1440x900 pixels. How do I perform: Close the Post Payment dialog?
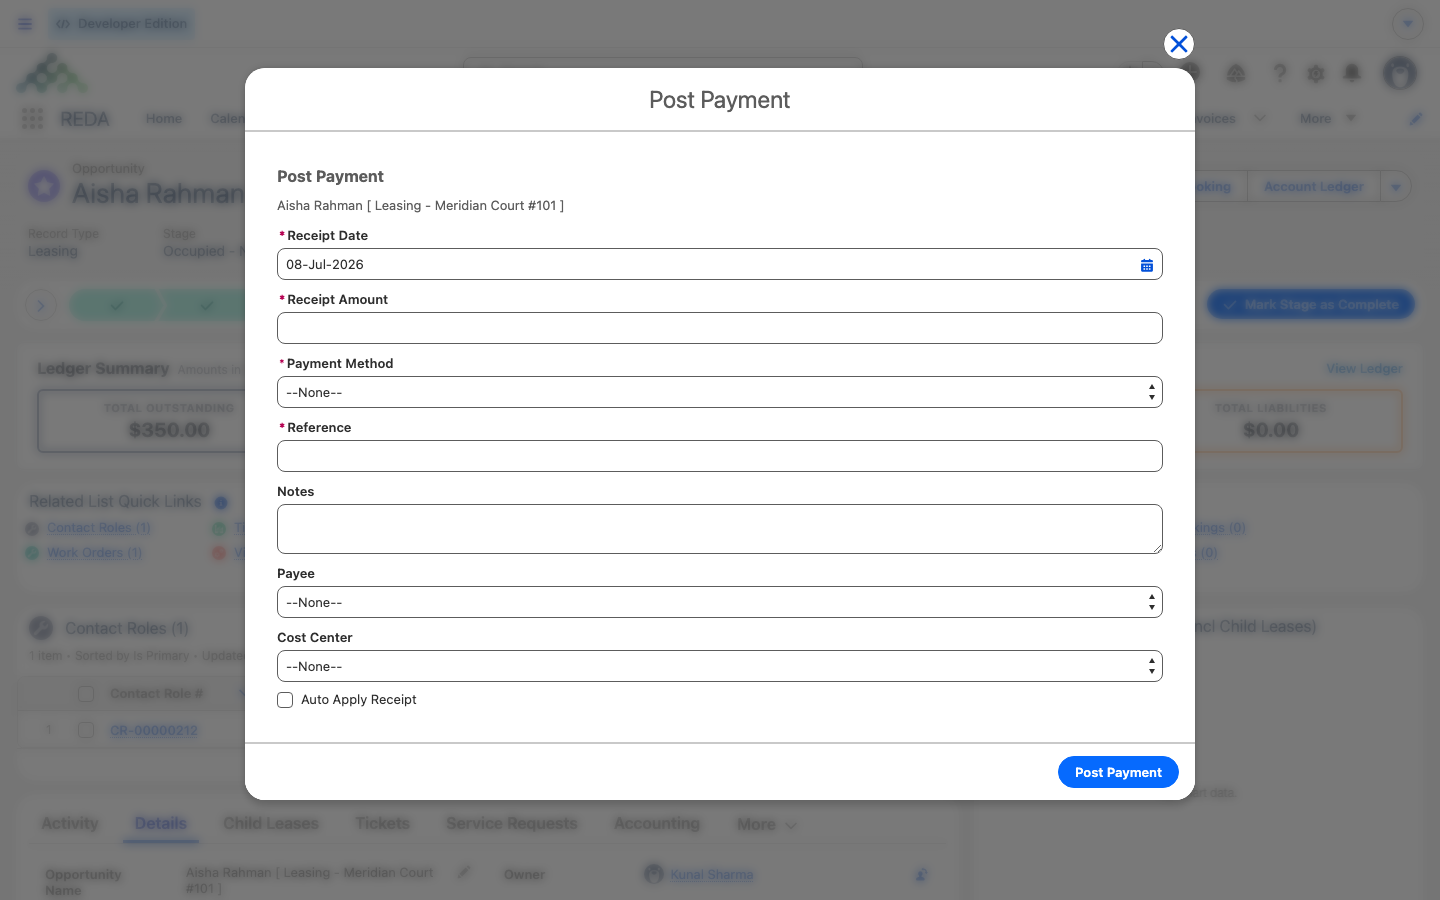tap(1179, 44)
